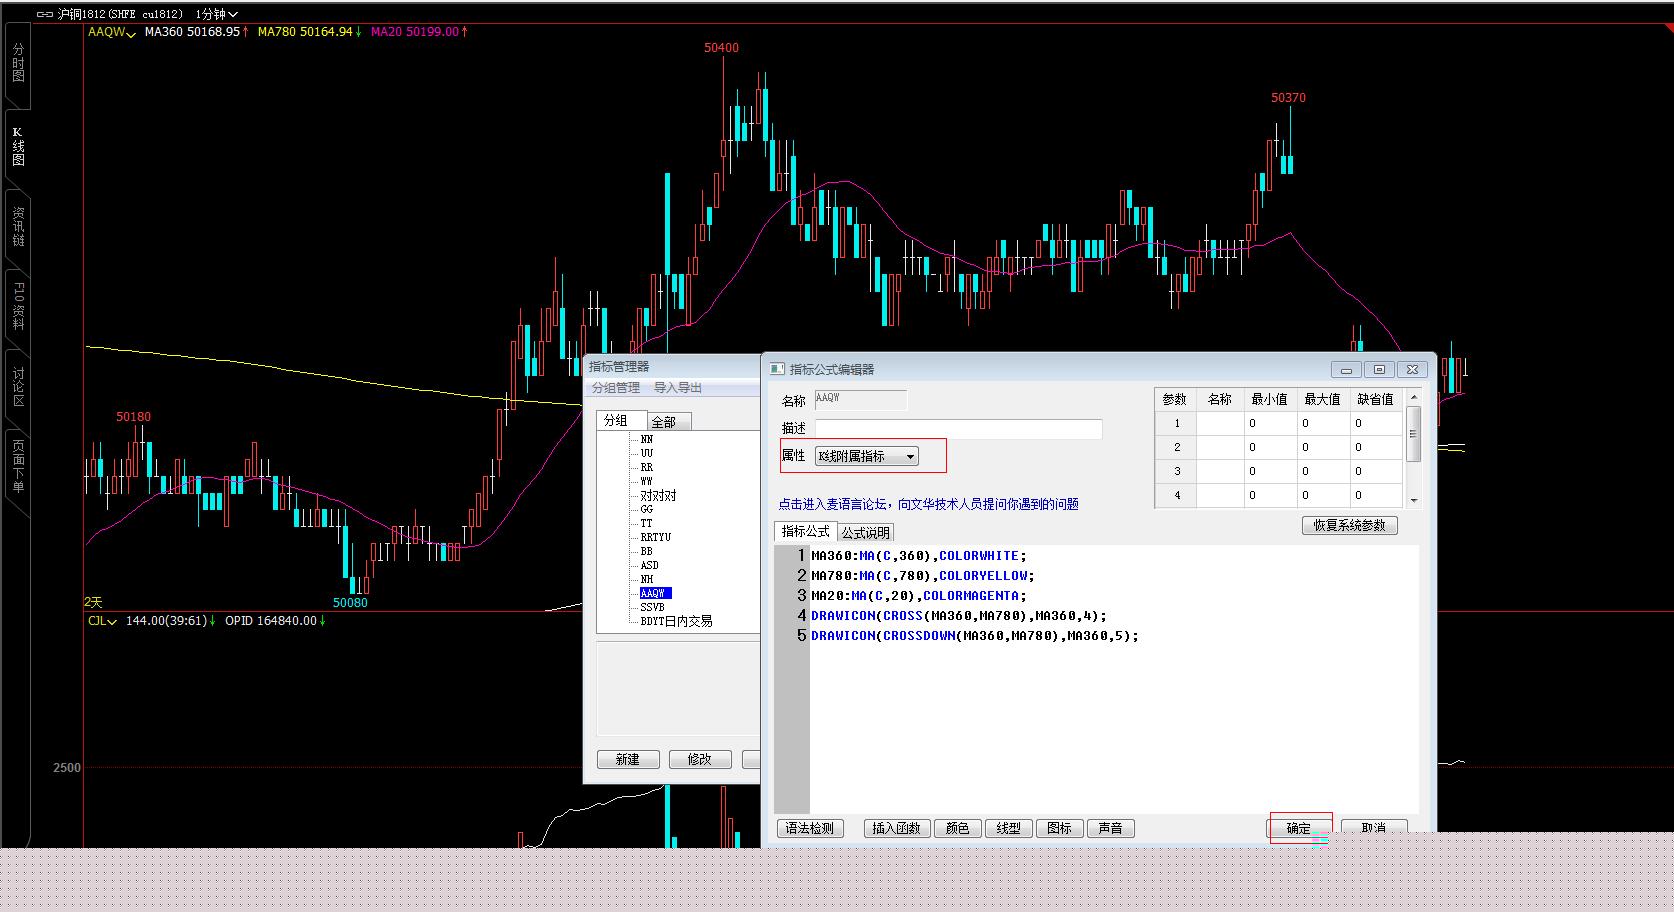The image size is (1674, 912).
Task: Open the 麦语言论坛 forum link
Action: [x=928, y=504]
